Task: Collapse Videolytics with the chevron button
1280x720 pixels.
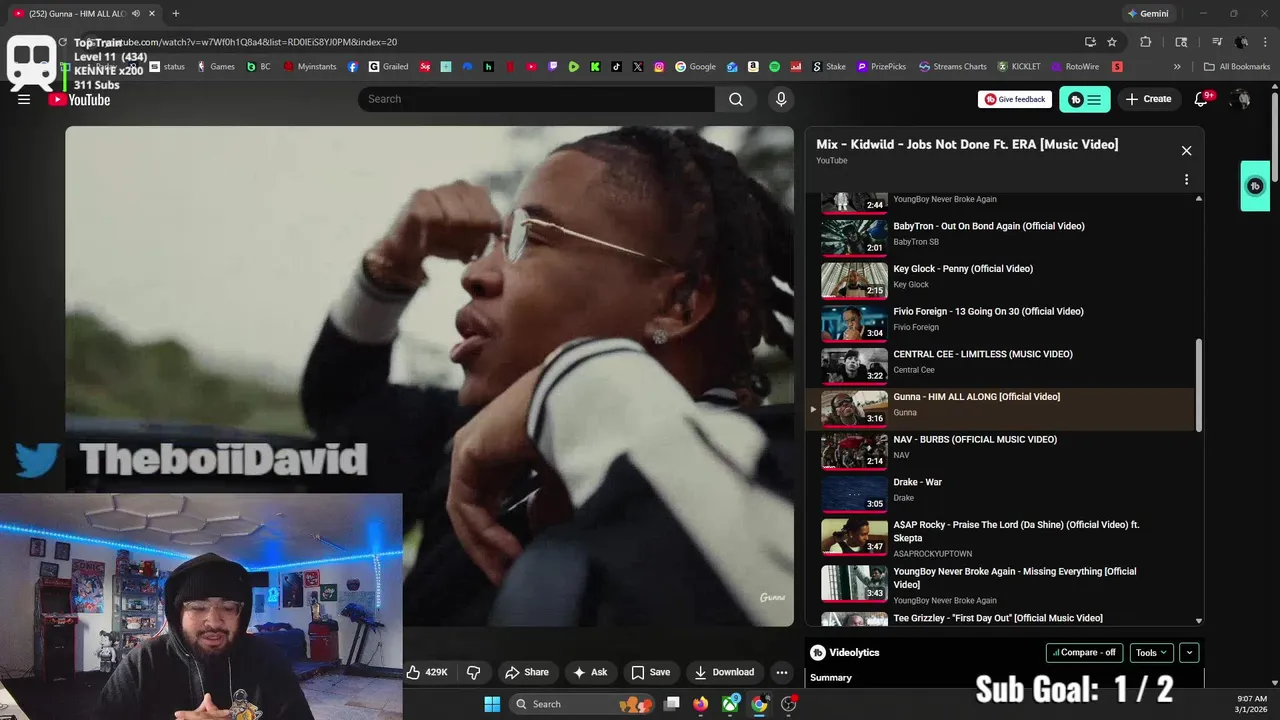Action: coord(1189,653)
